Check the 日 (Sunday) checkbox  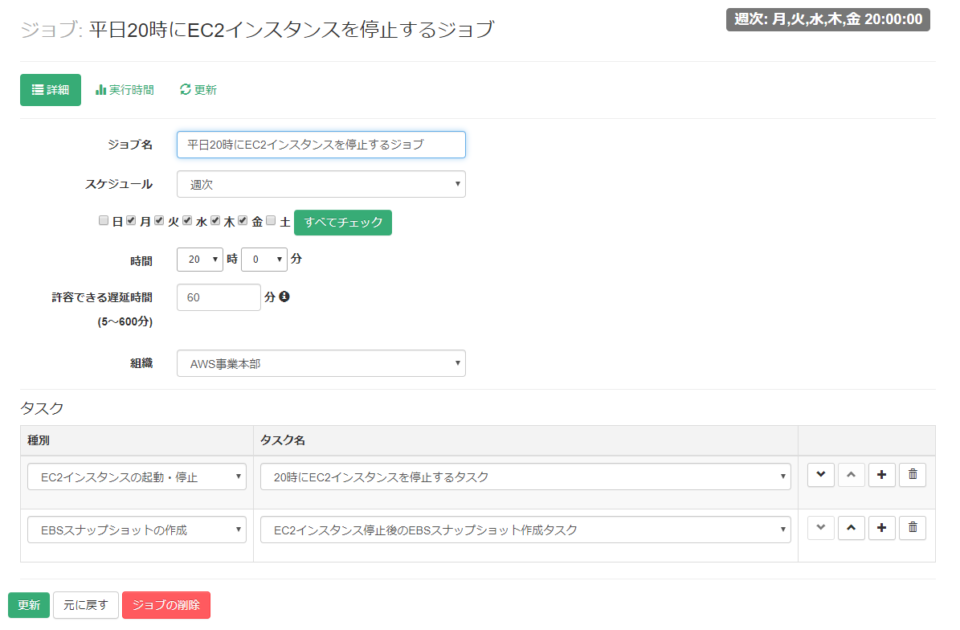tap(103, 220)
